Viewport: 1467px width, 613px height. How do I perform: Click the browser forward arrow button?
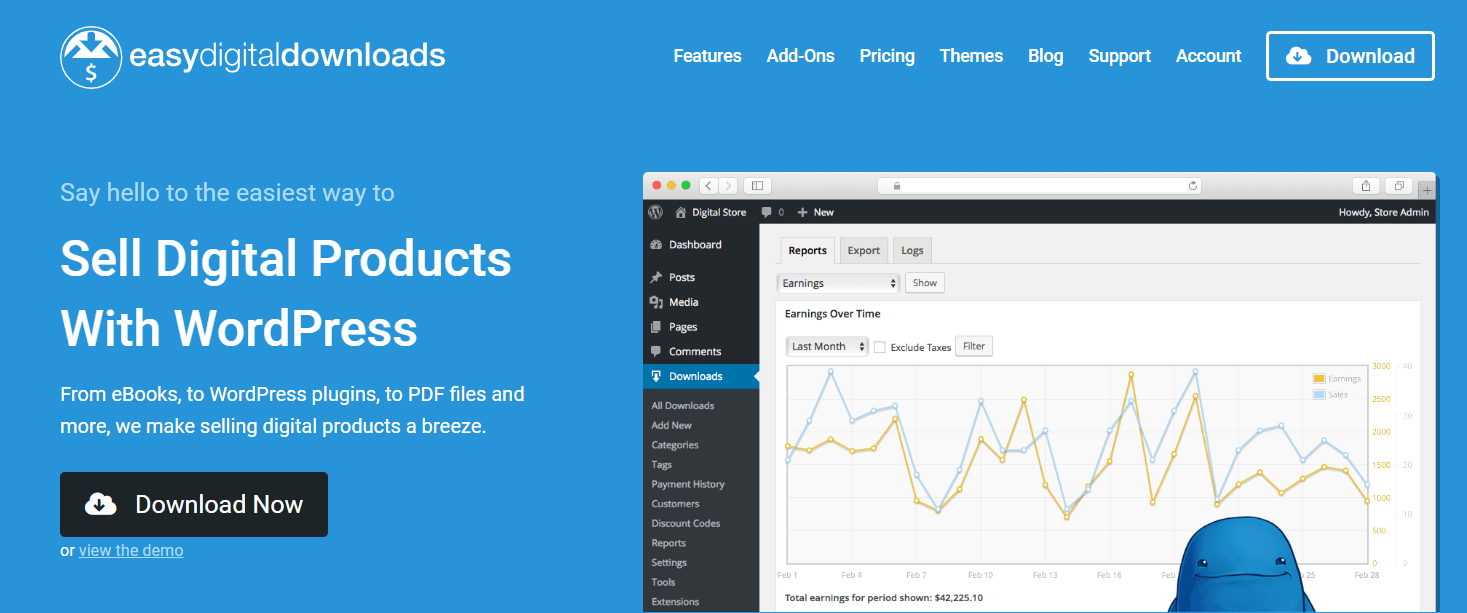coord(728,185)
